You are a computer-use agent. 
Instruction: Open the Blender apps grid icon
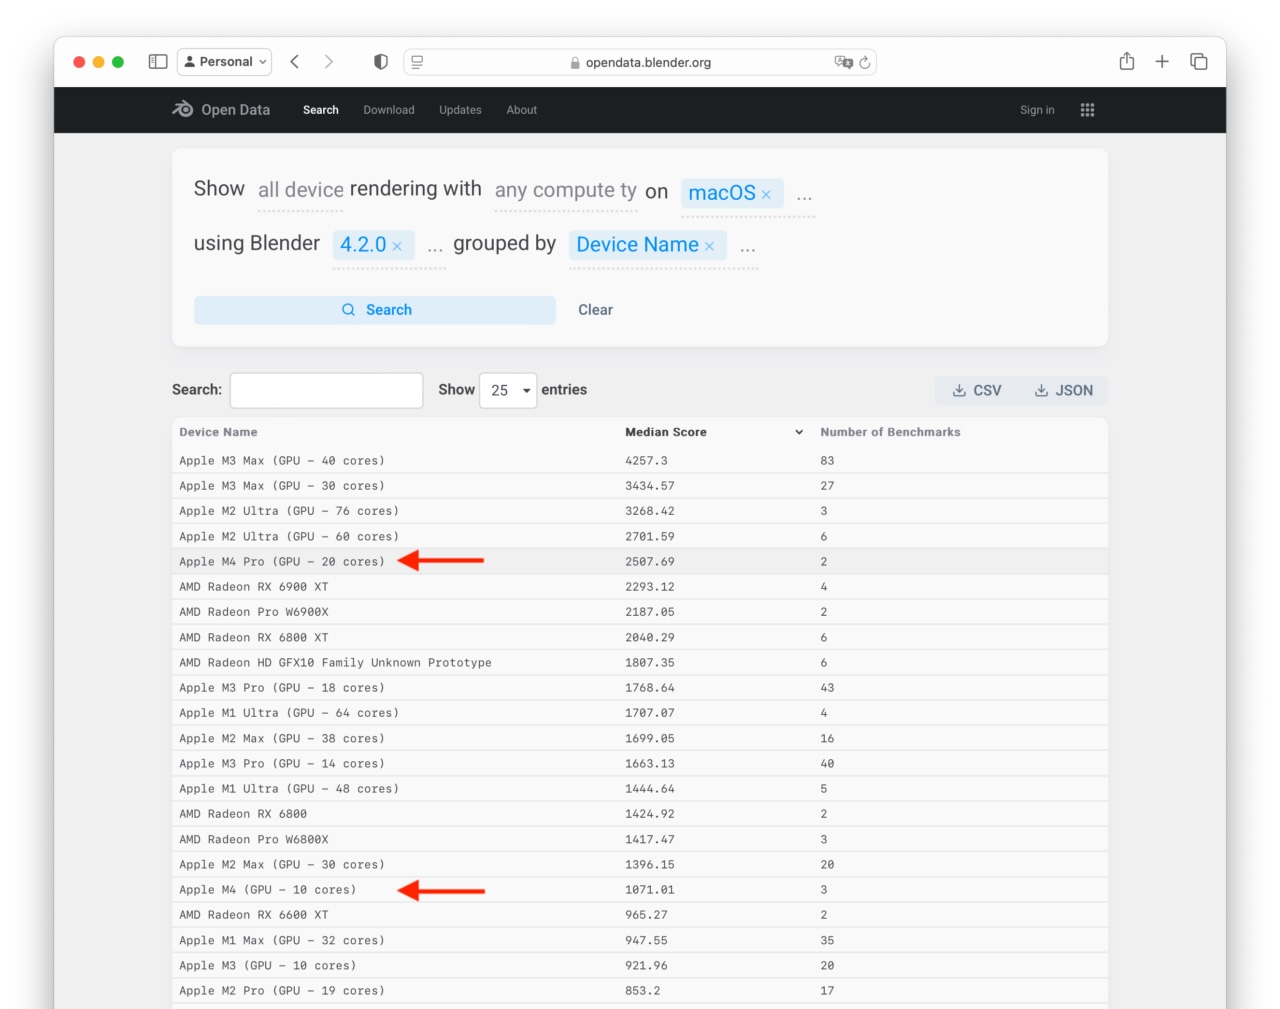tap(1087, 110)
